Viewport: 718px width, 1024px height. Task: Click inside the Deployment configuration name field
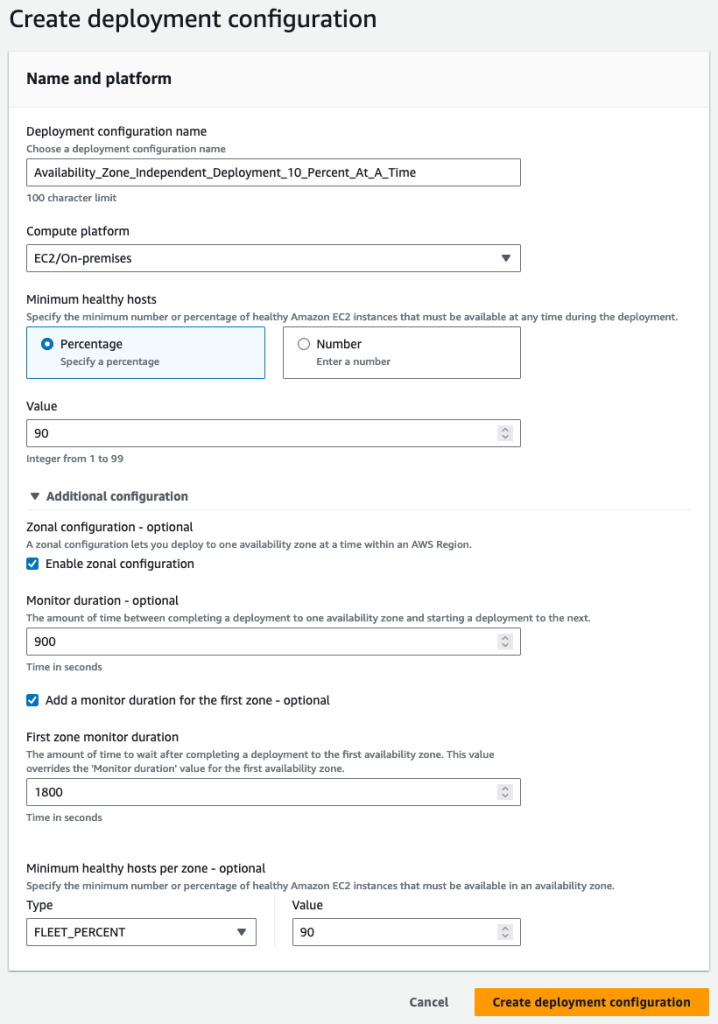click(273, 172)
